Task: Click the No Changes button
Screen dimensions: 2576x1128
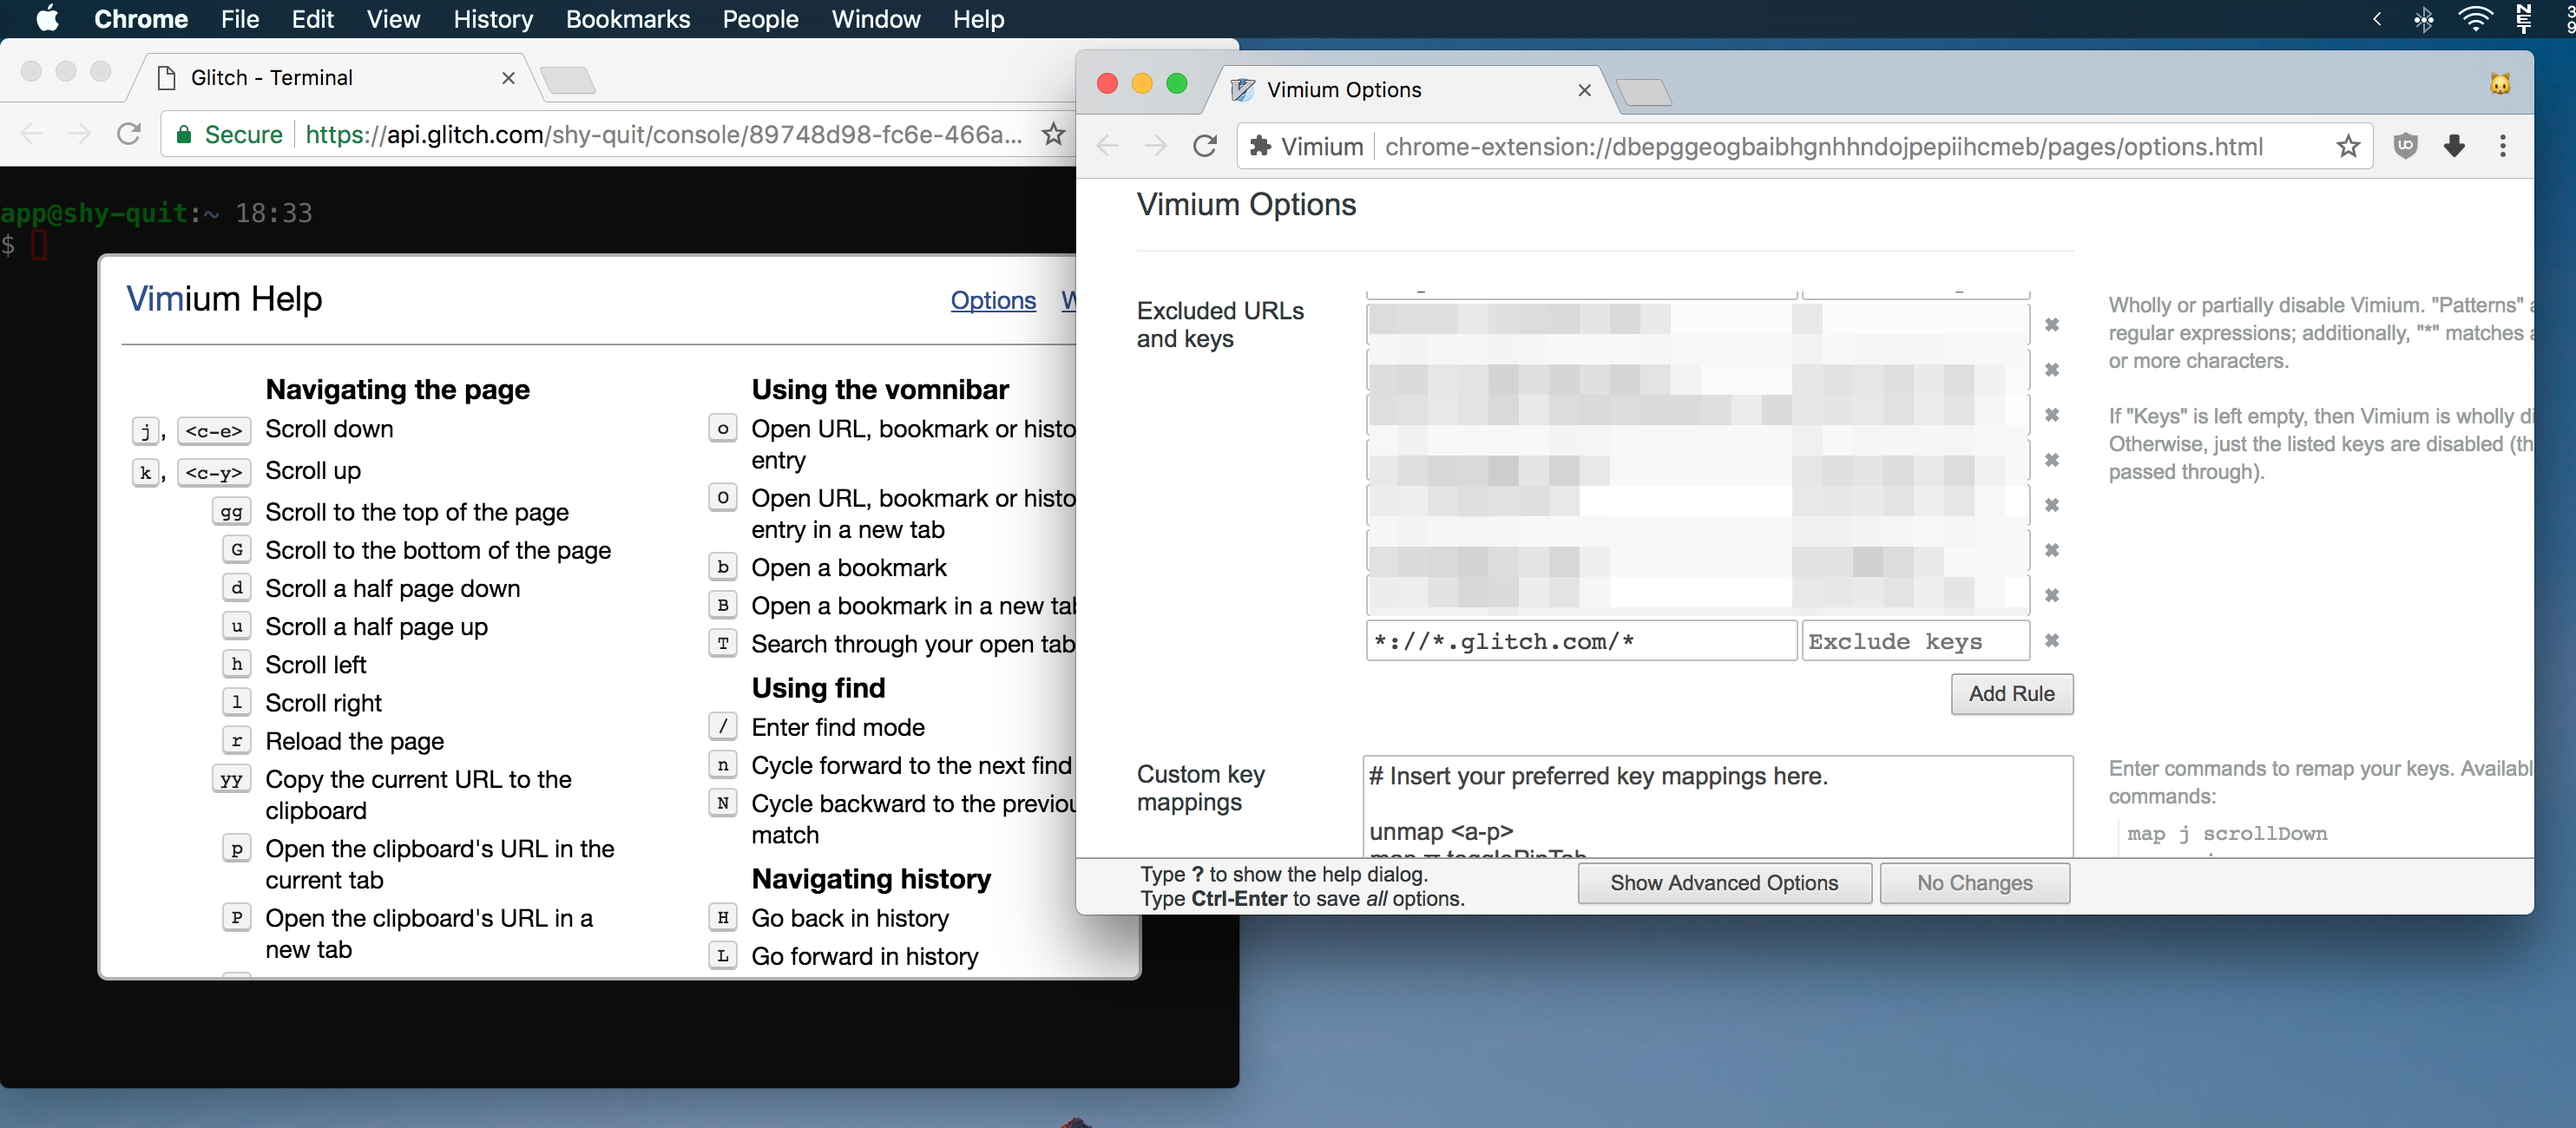Action: [1974, 883]
